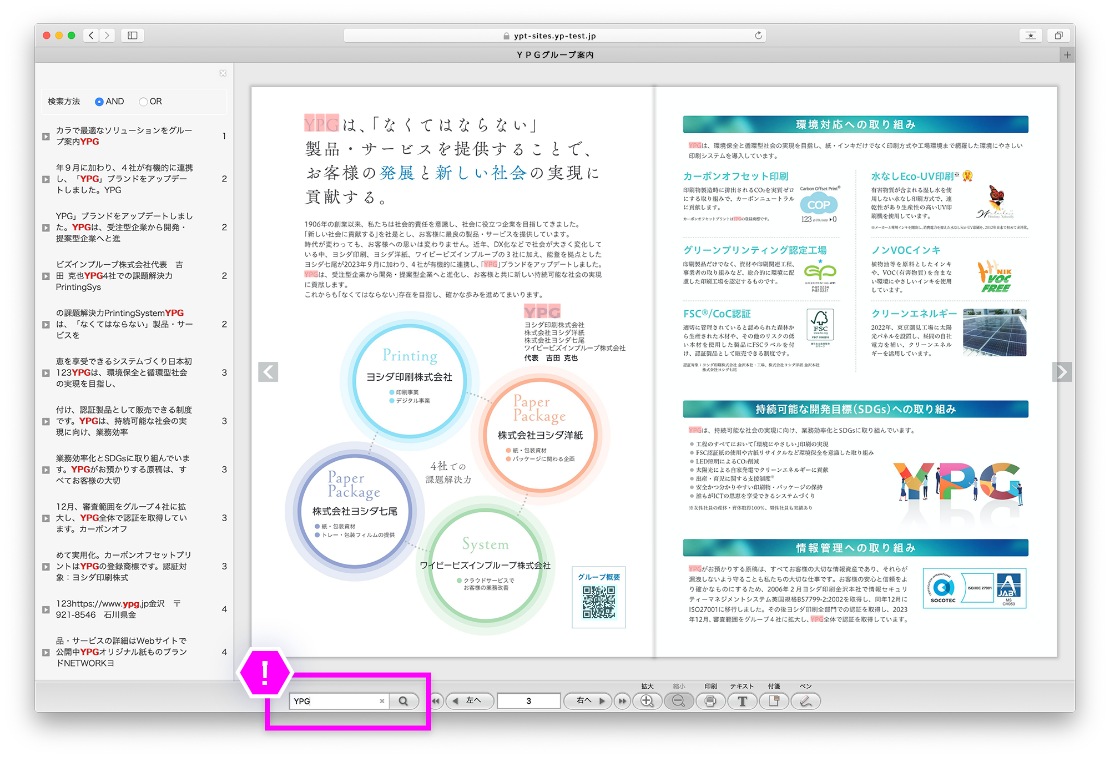
Task: Click the FSC®/CoC認証 heading
Action: (716, 314)
